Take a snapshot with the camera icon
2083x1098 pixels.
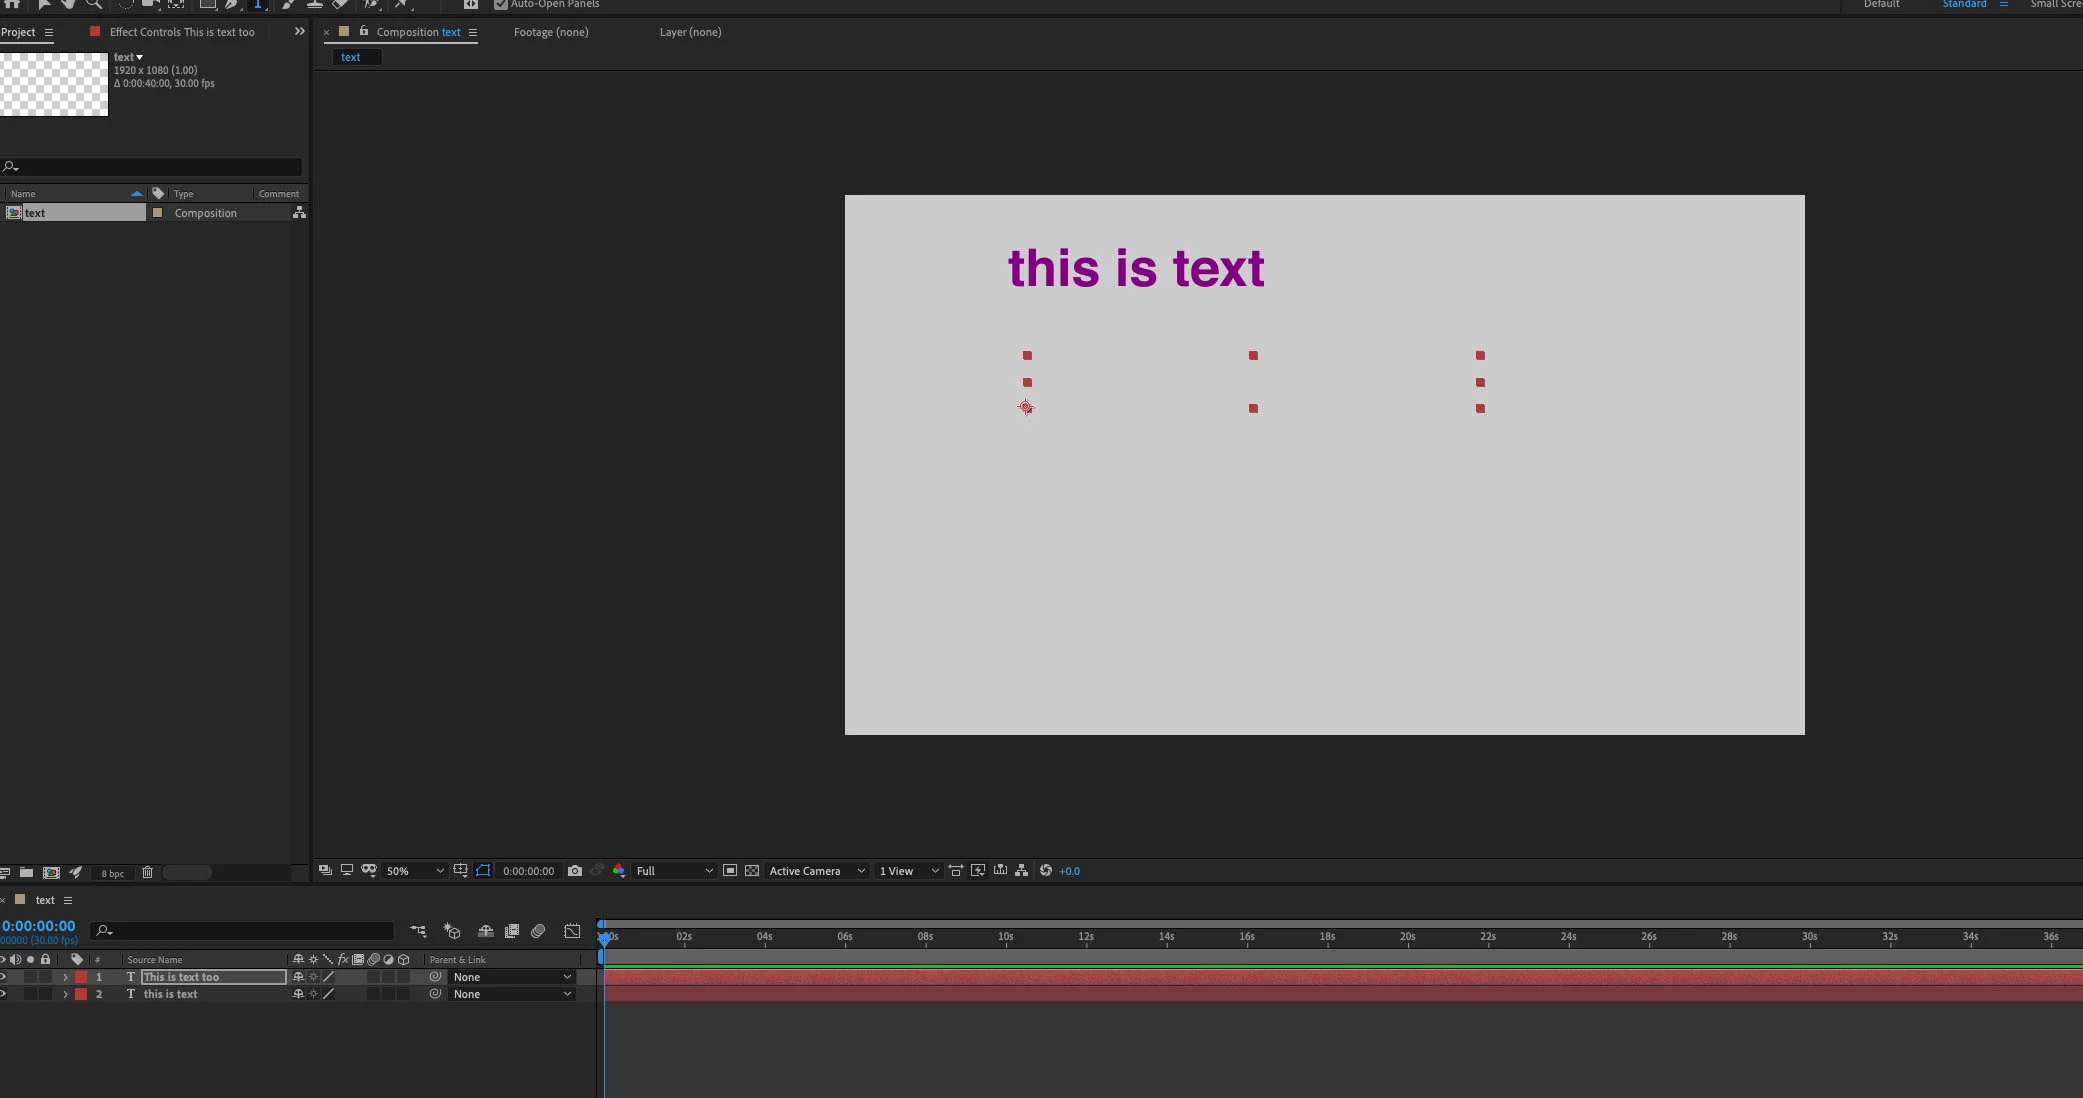(x=575, y=871)
